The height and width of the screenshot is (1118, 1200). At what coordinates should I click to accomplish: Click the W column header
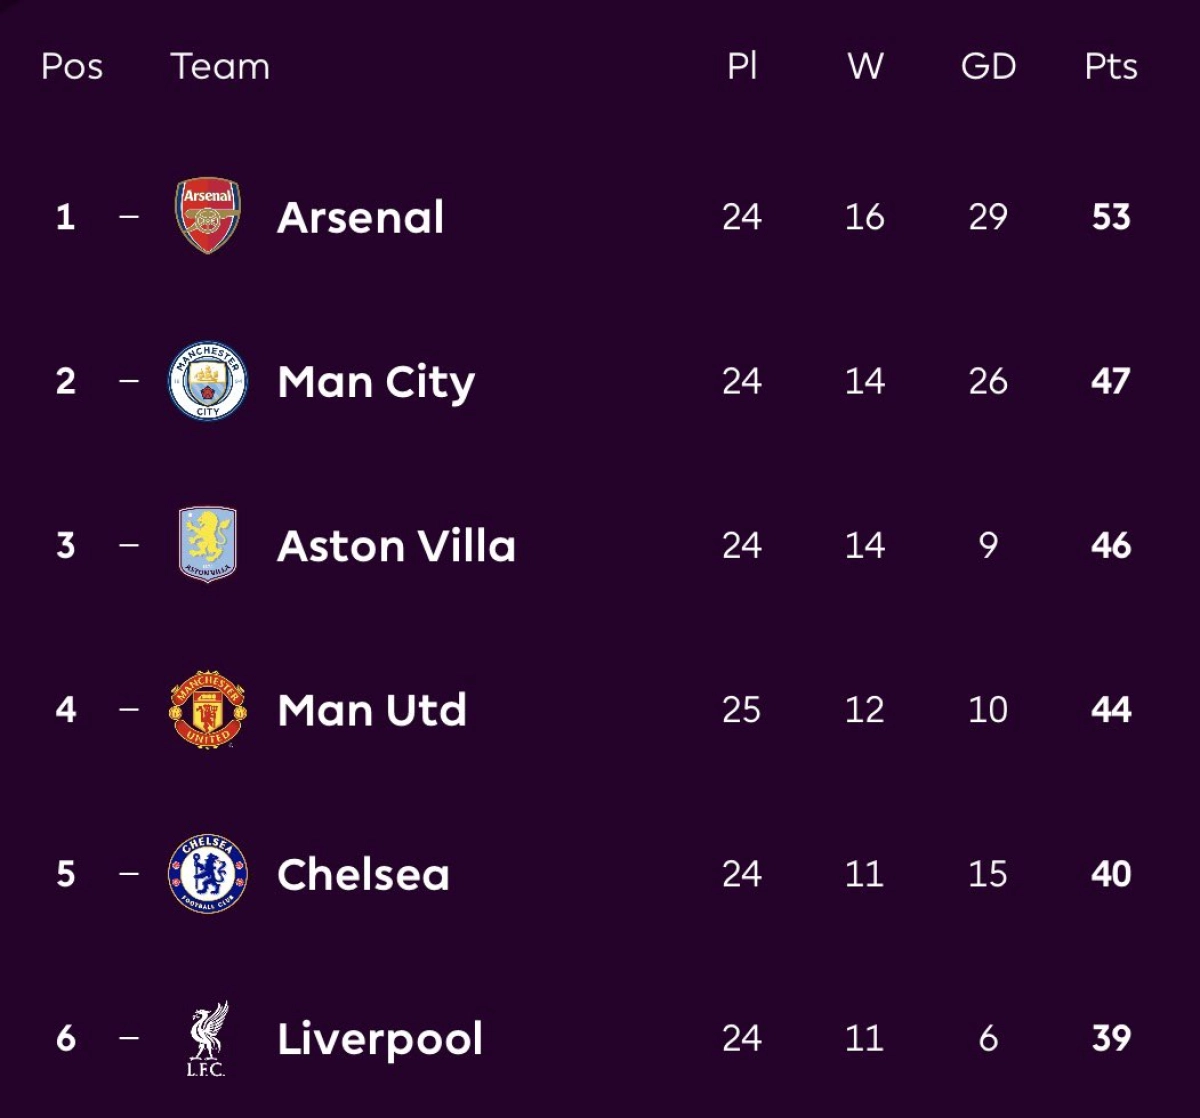point(865,67)
